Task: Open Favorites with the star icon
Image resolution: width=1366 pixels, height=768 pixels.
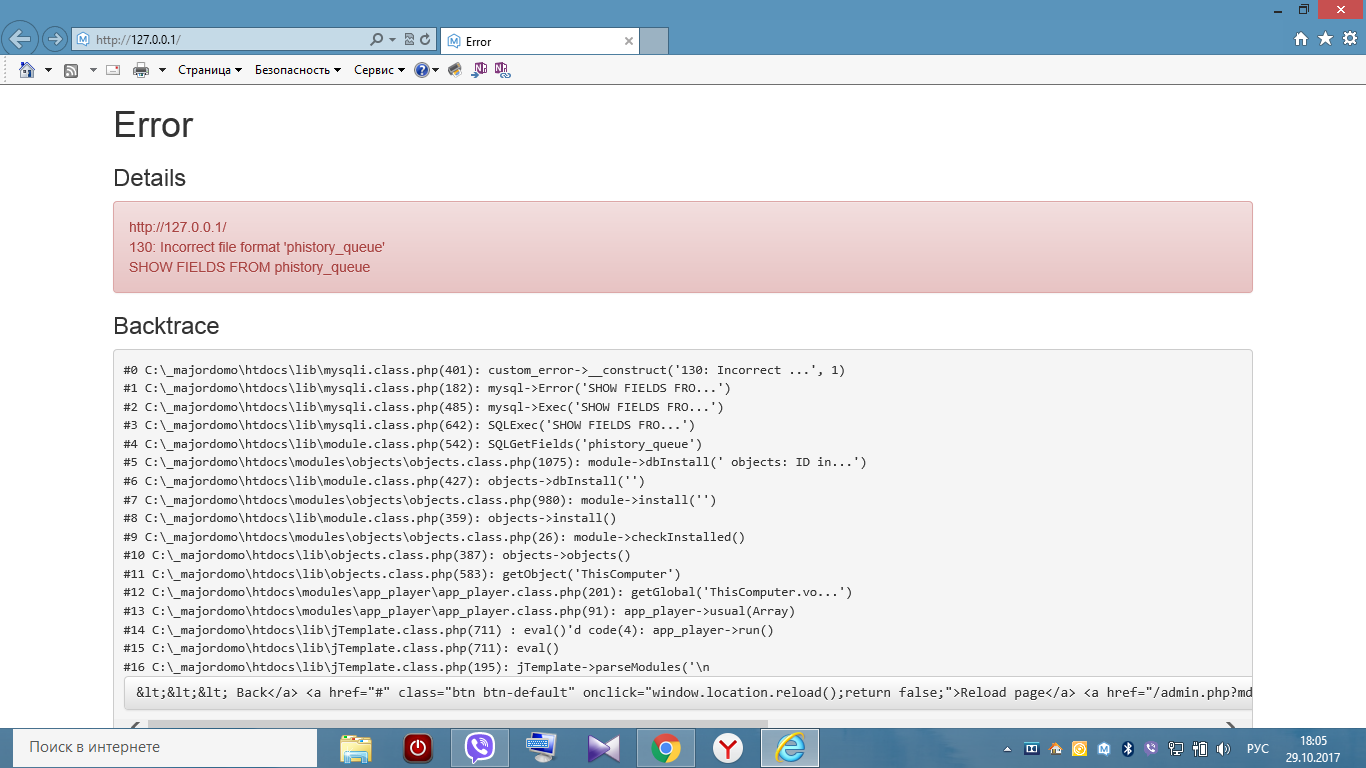Action: point(1325,39)
